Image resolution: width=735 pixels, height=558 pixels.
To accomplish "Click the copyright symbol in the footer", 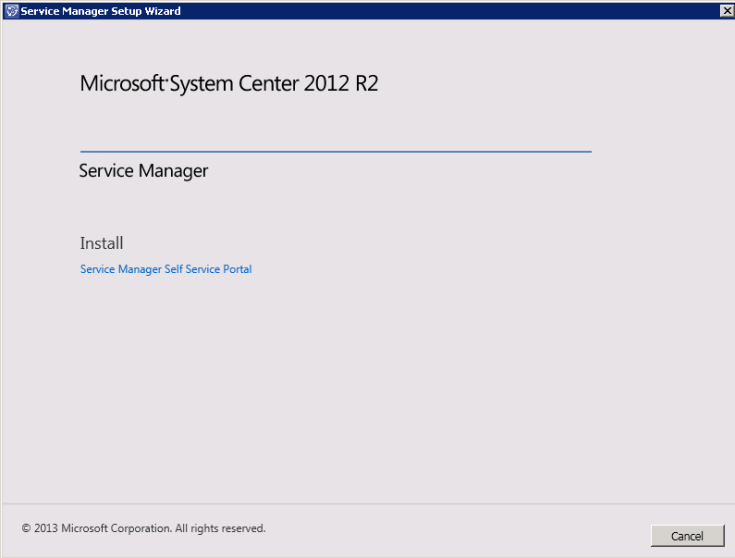I will 26,527.
